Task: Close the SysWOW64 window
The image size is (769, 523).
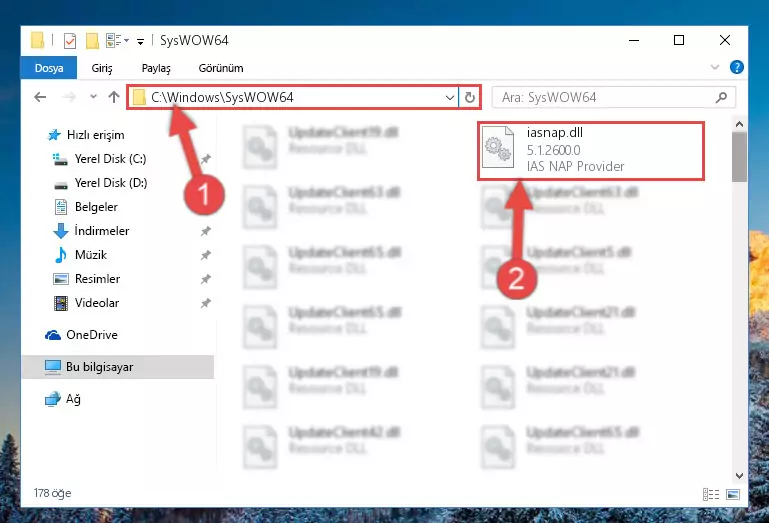Action: [x=725, y=40]
